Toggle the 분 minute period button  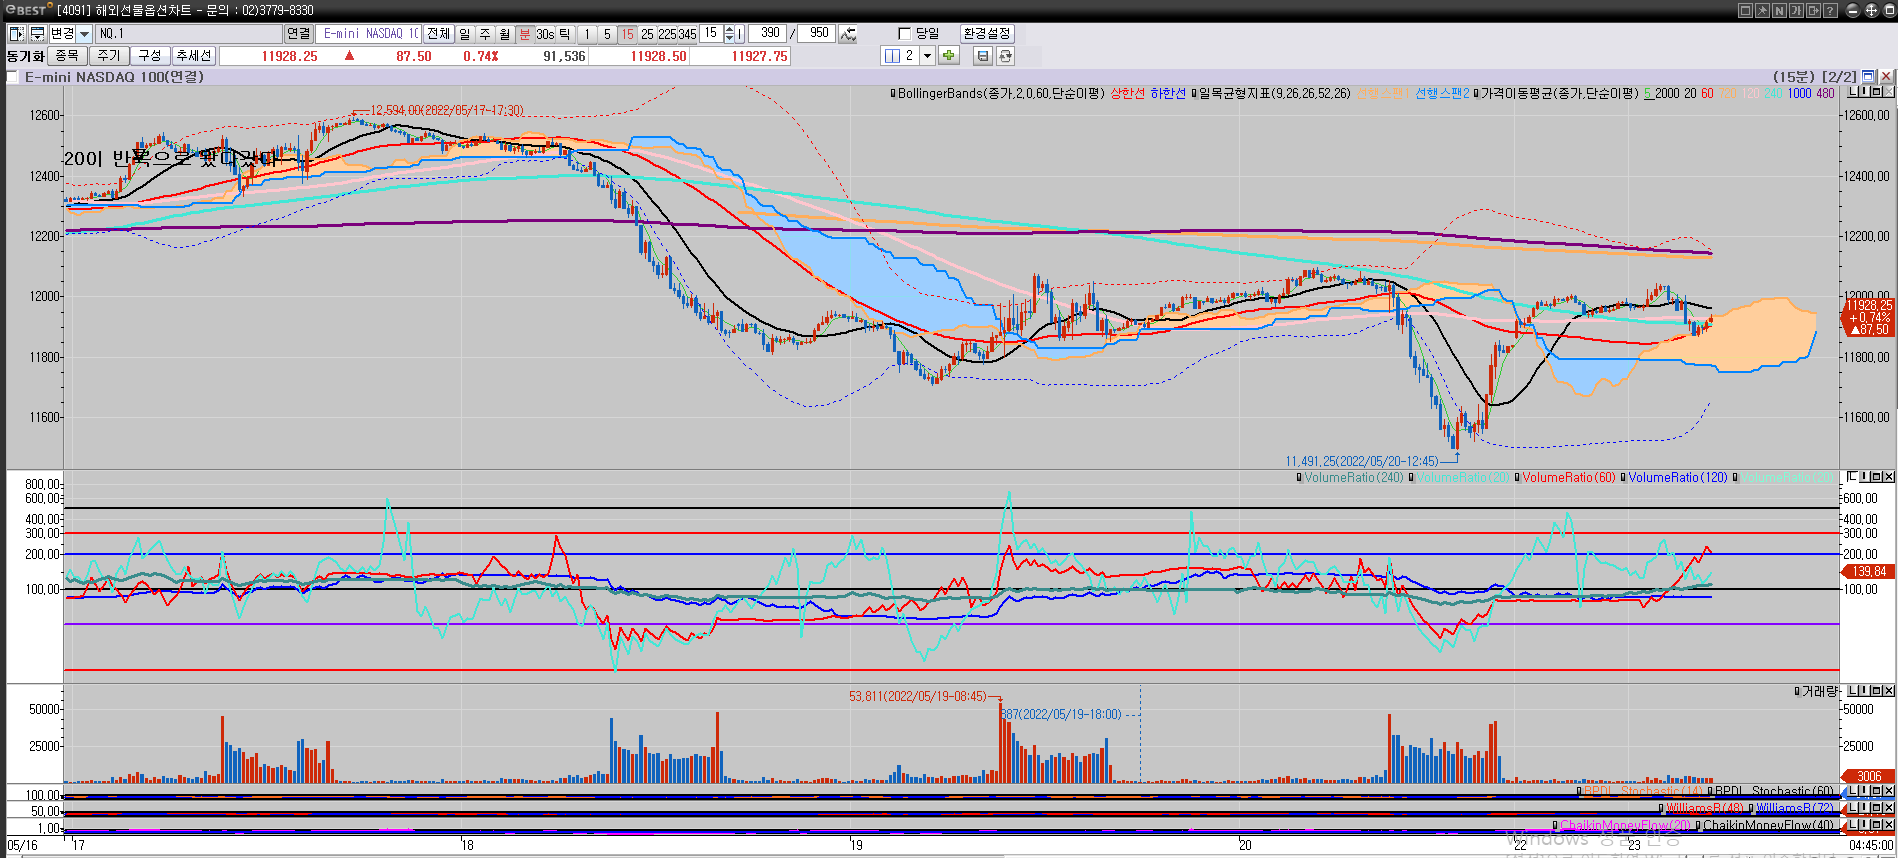524,34
